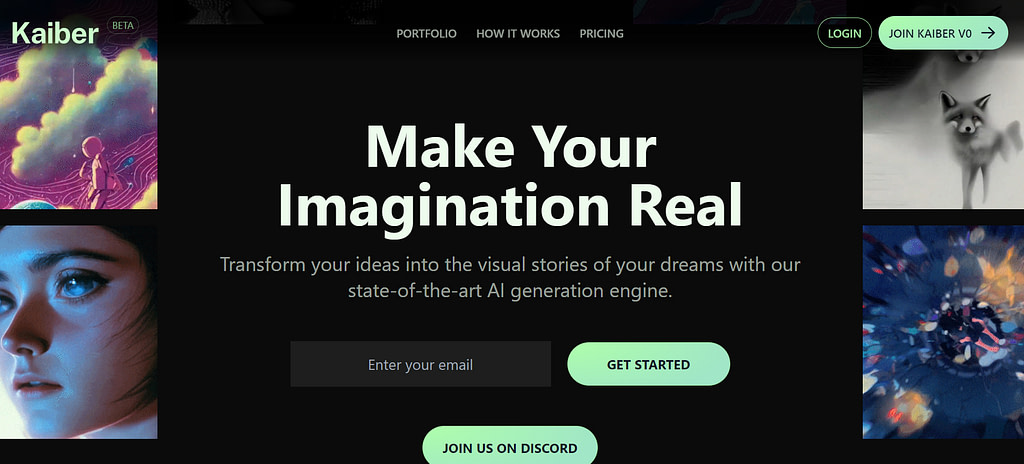The width and height of the screenshot is (1024, 464).
Task: Open the abstract blue swirl artwork thumbnail
Action: 943,332
